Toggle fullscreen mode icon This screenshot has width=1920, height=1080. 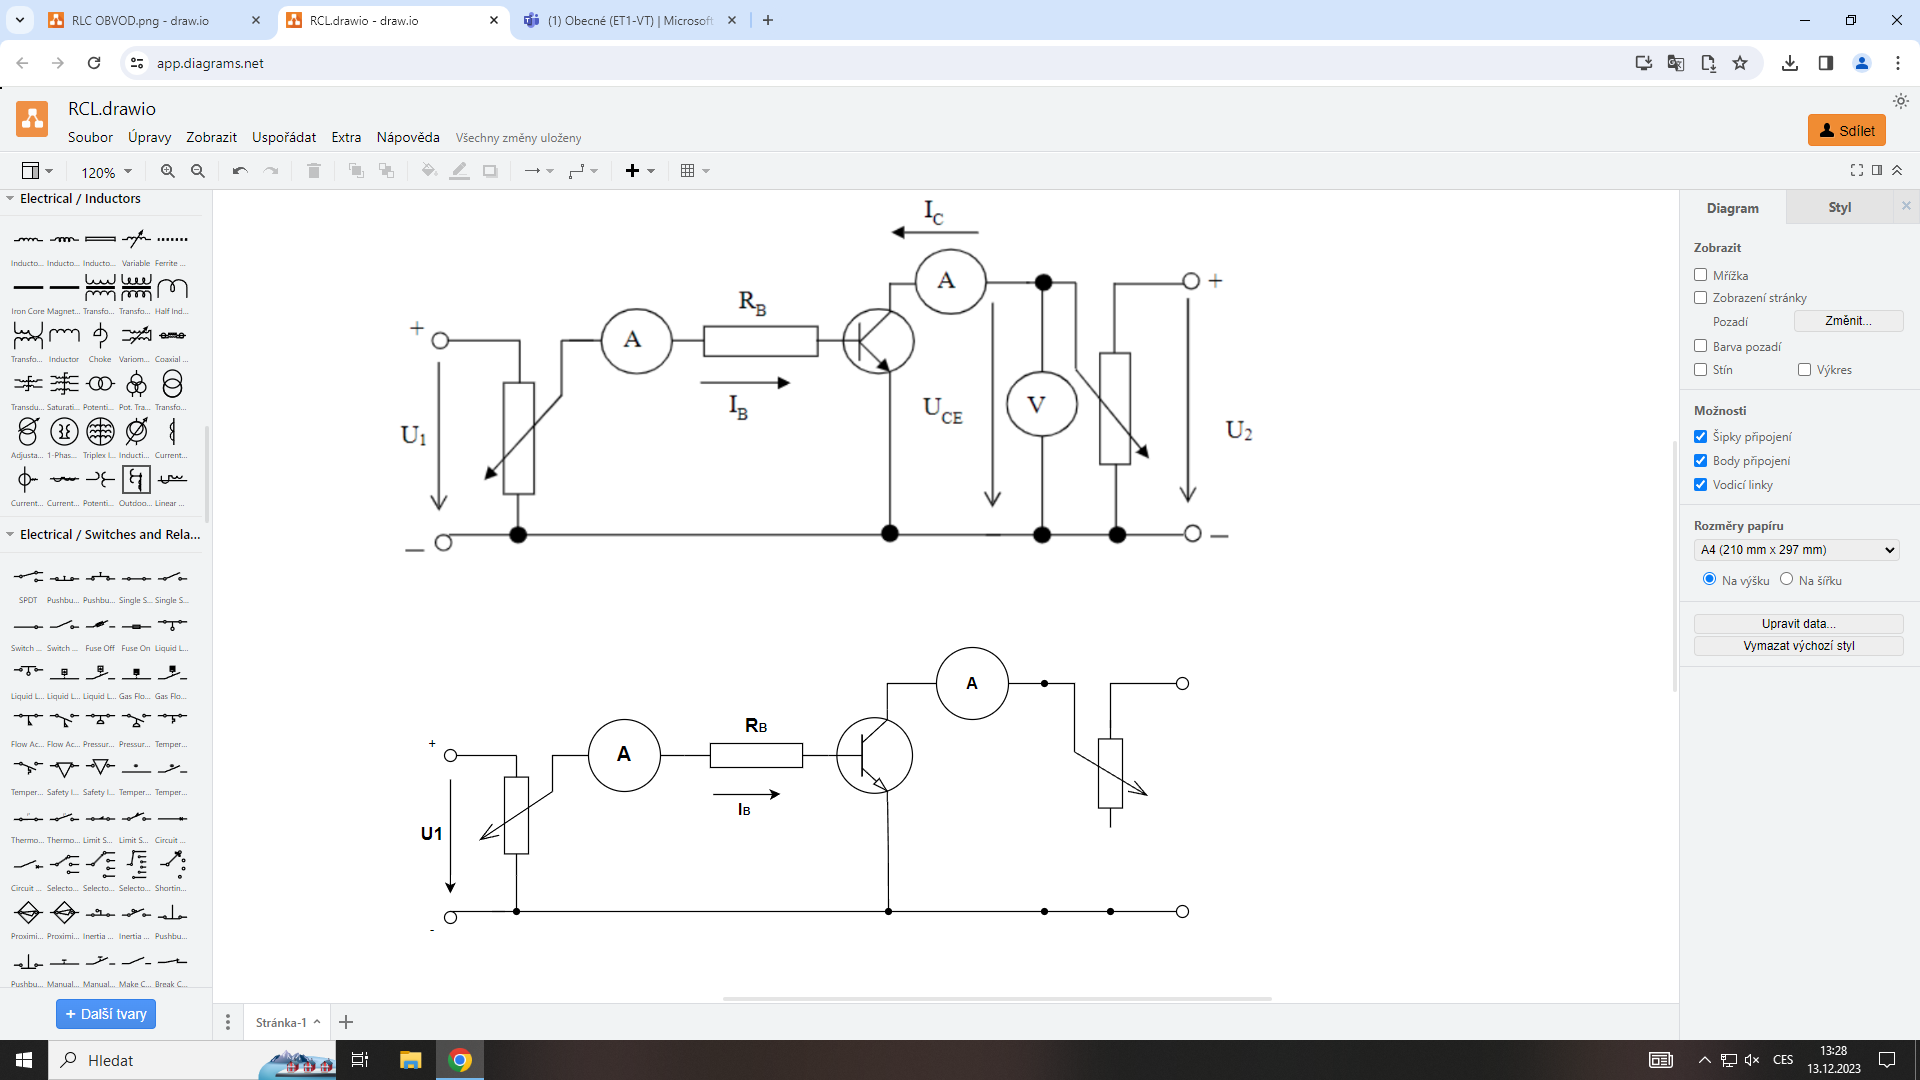1857,170
